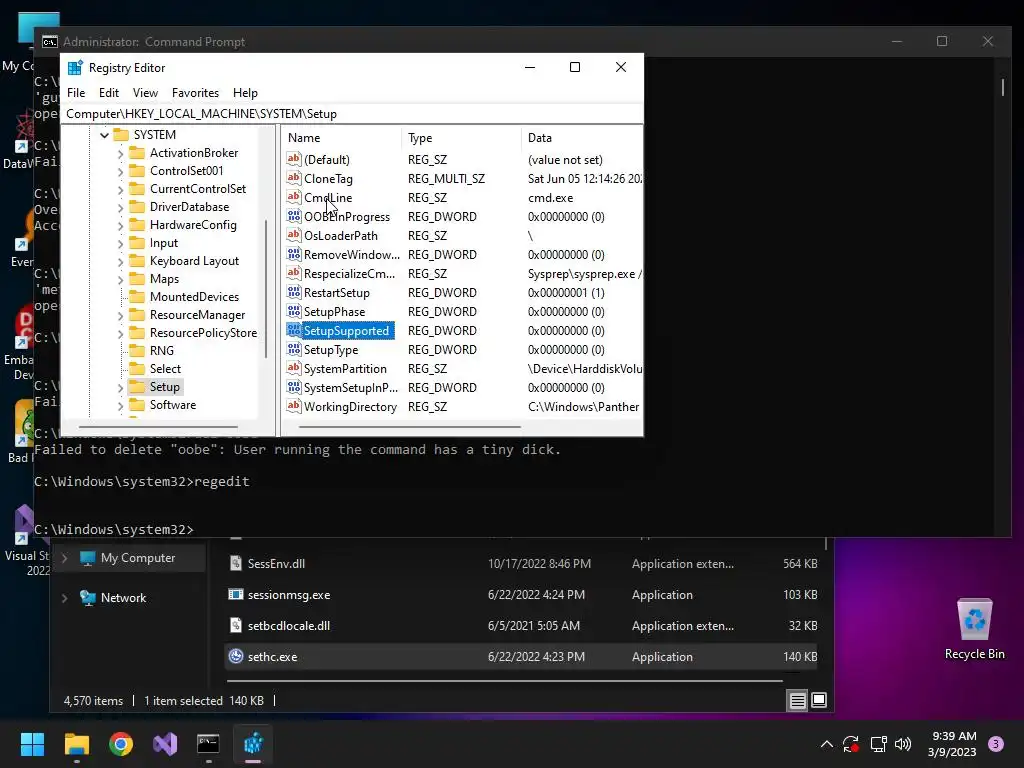Expand the ActivationBroker key

pos(121,153)
